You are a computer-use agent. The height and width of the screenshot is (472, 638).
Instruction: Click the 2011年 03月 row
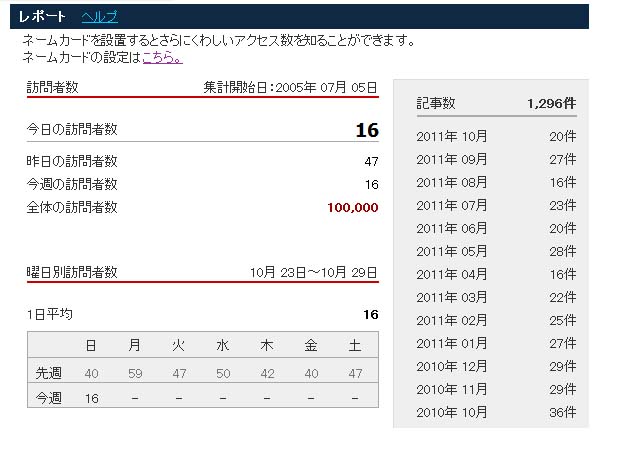click(x=496, y=297)
